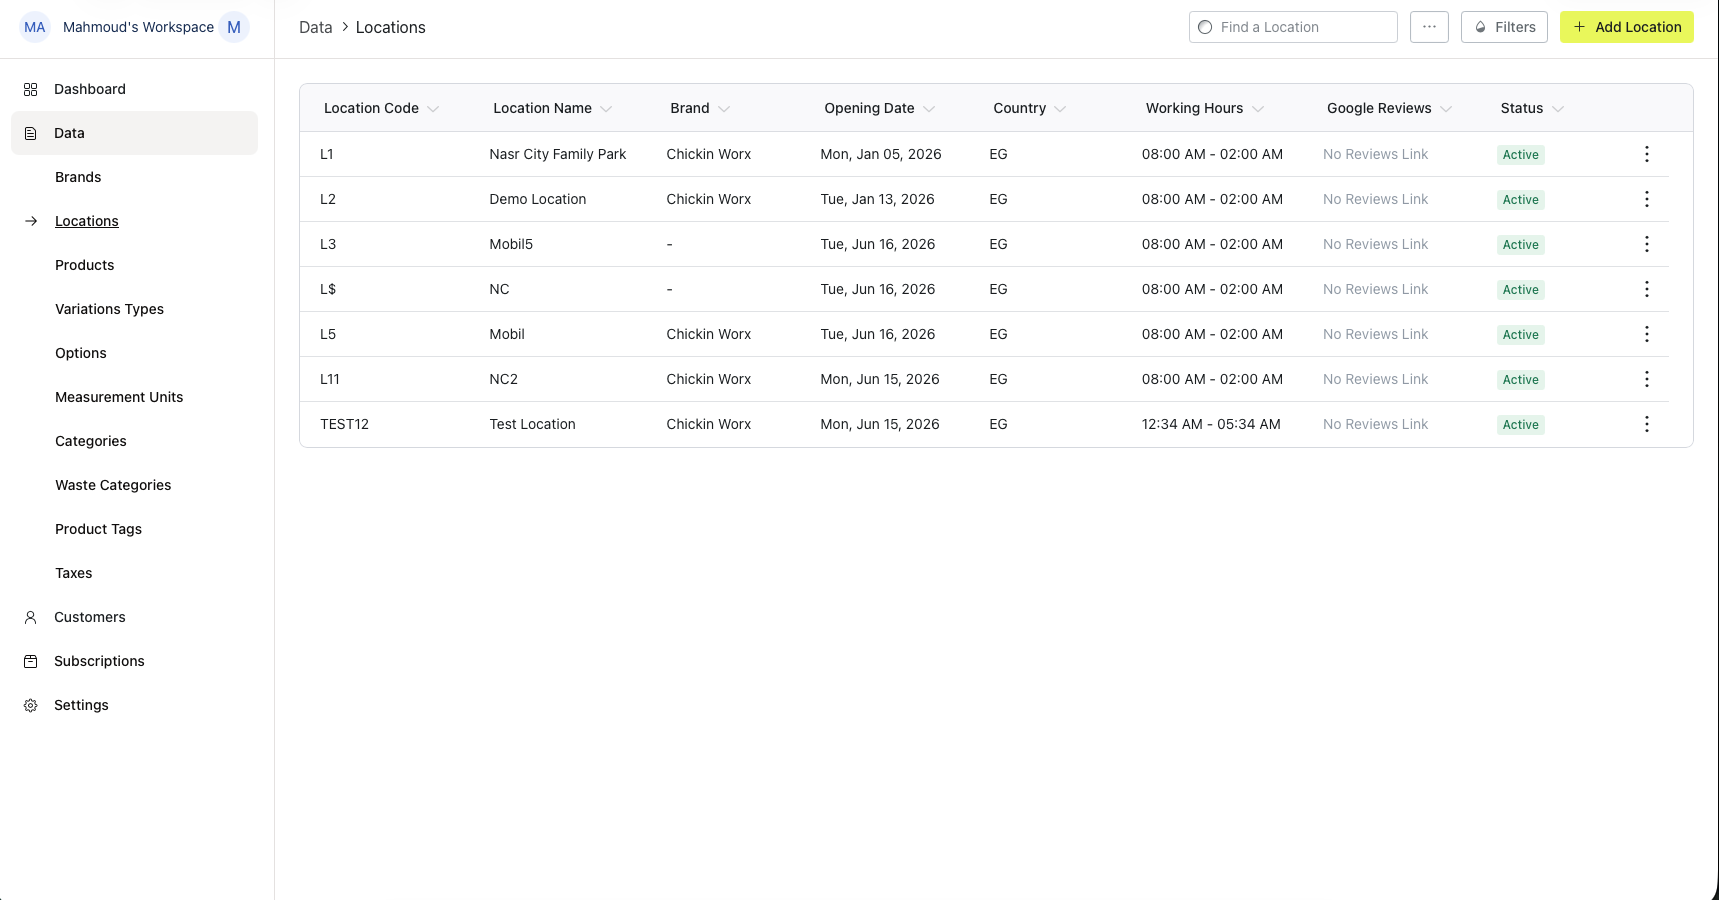
Task: Click the plus icon on Add Location
Action: [1579, 27]
